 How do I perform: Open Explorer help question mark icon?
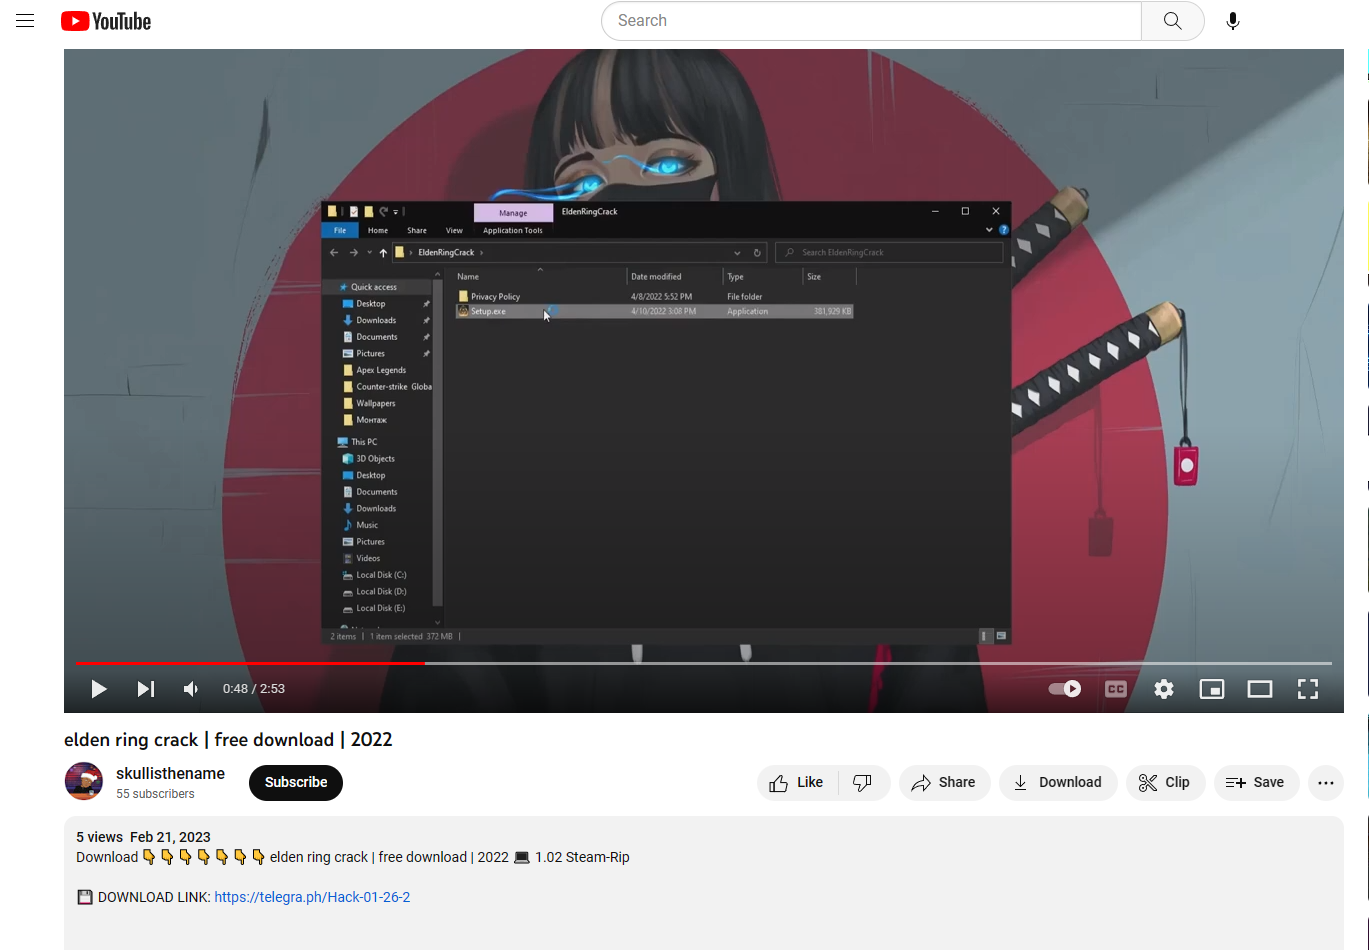(1004, 230)
